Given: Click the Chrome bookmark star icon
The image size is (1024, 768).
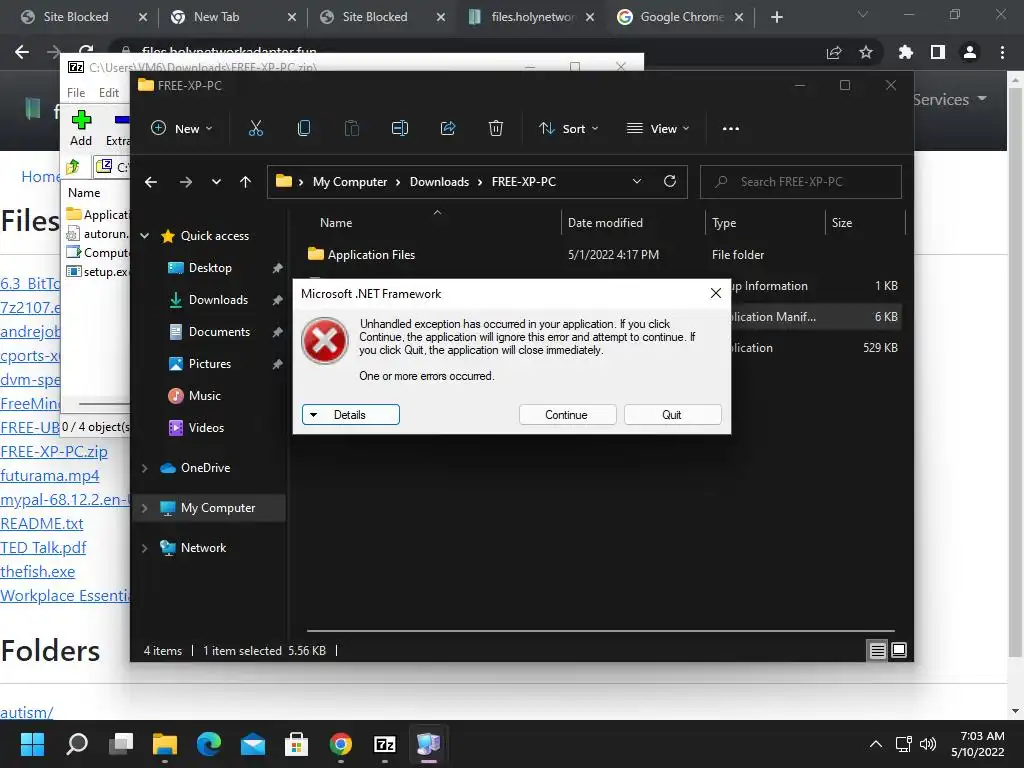Looking at the screenshot, I should [x=866, y=52].
